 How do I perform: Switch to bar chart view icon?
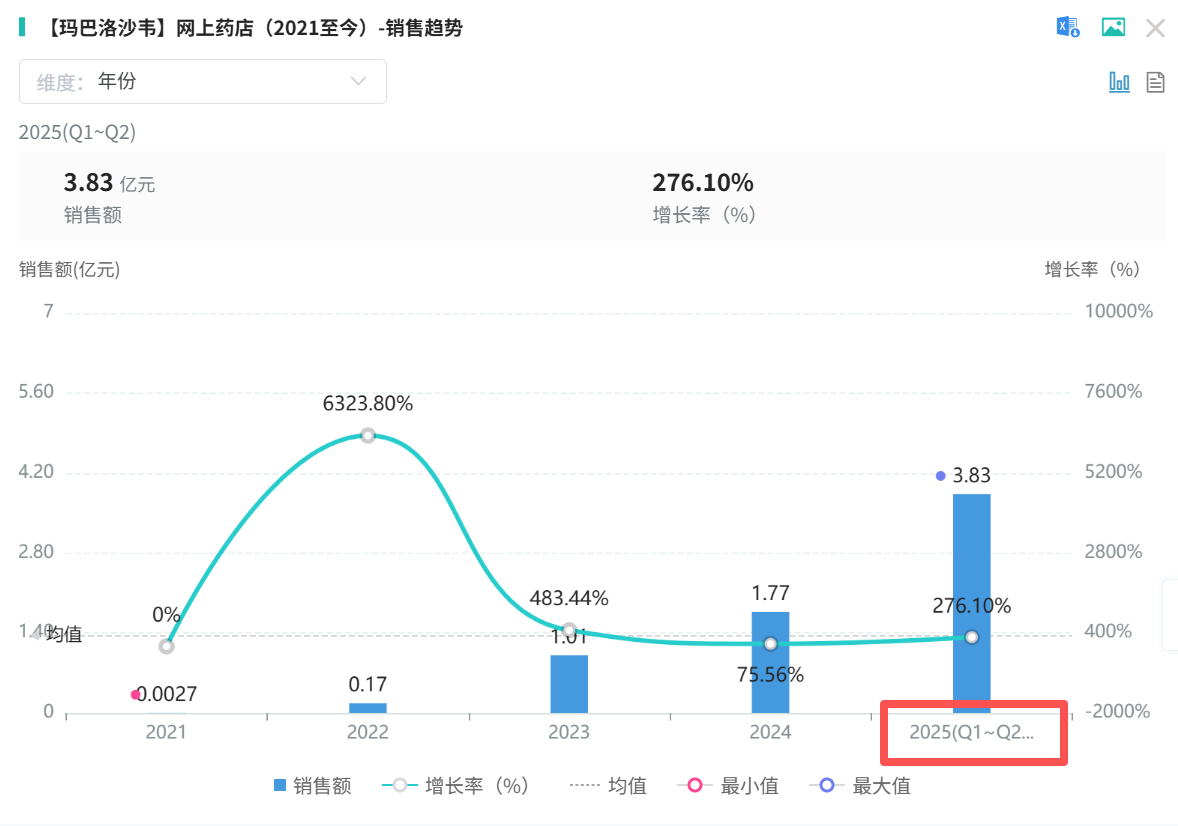coord(1119,82)
